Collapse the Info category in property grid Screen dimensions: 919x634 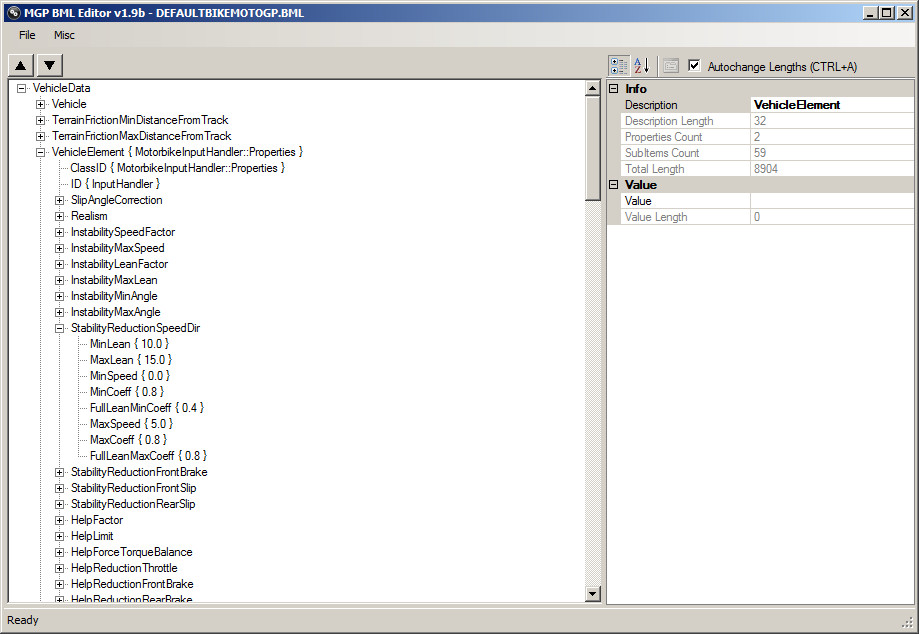pyautogui.click(x=613, y=88)
